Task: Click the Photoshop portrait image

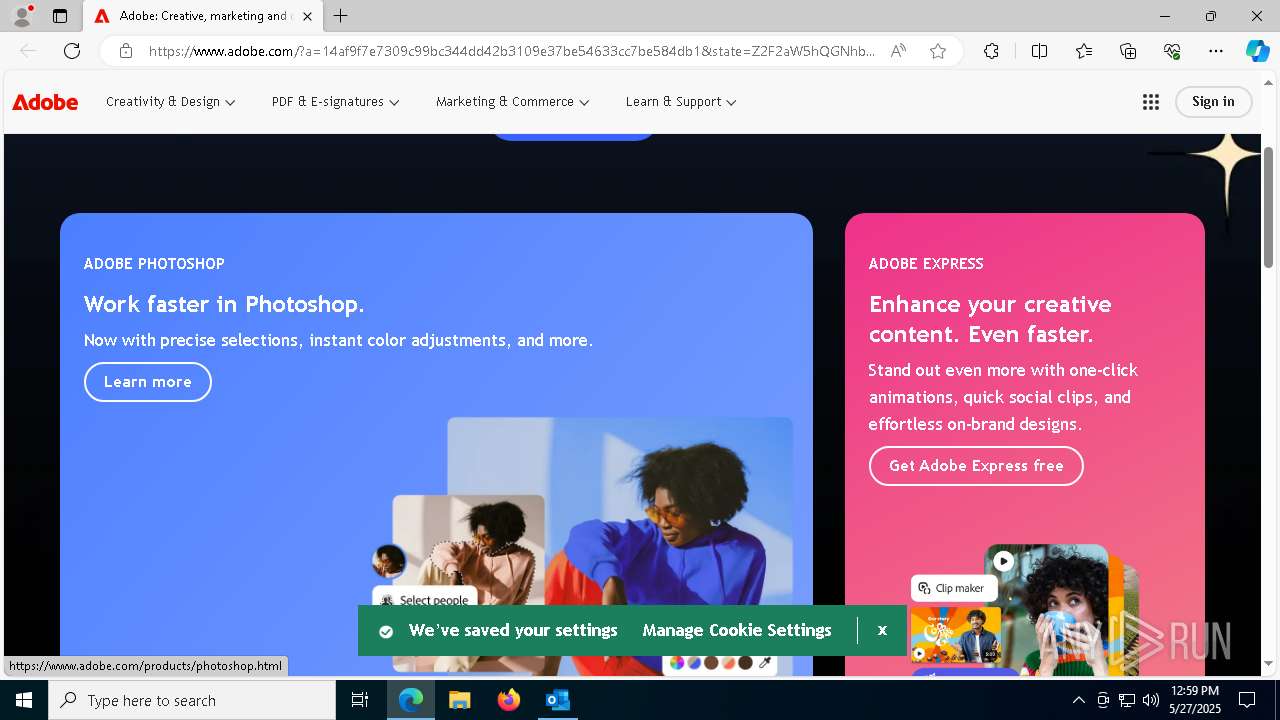Action: tap(620, 545)
